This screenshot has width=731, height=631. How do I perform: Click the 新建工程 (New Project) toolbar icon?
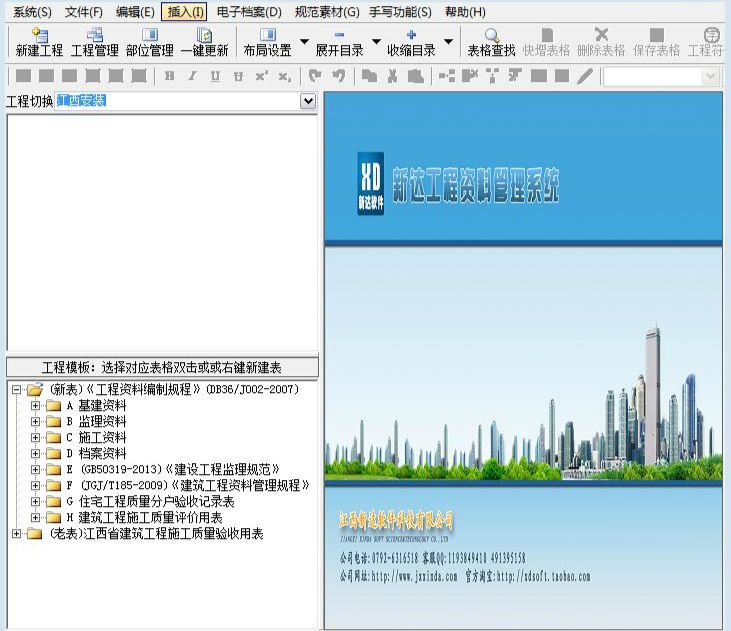click(x=39, y=42)
